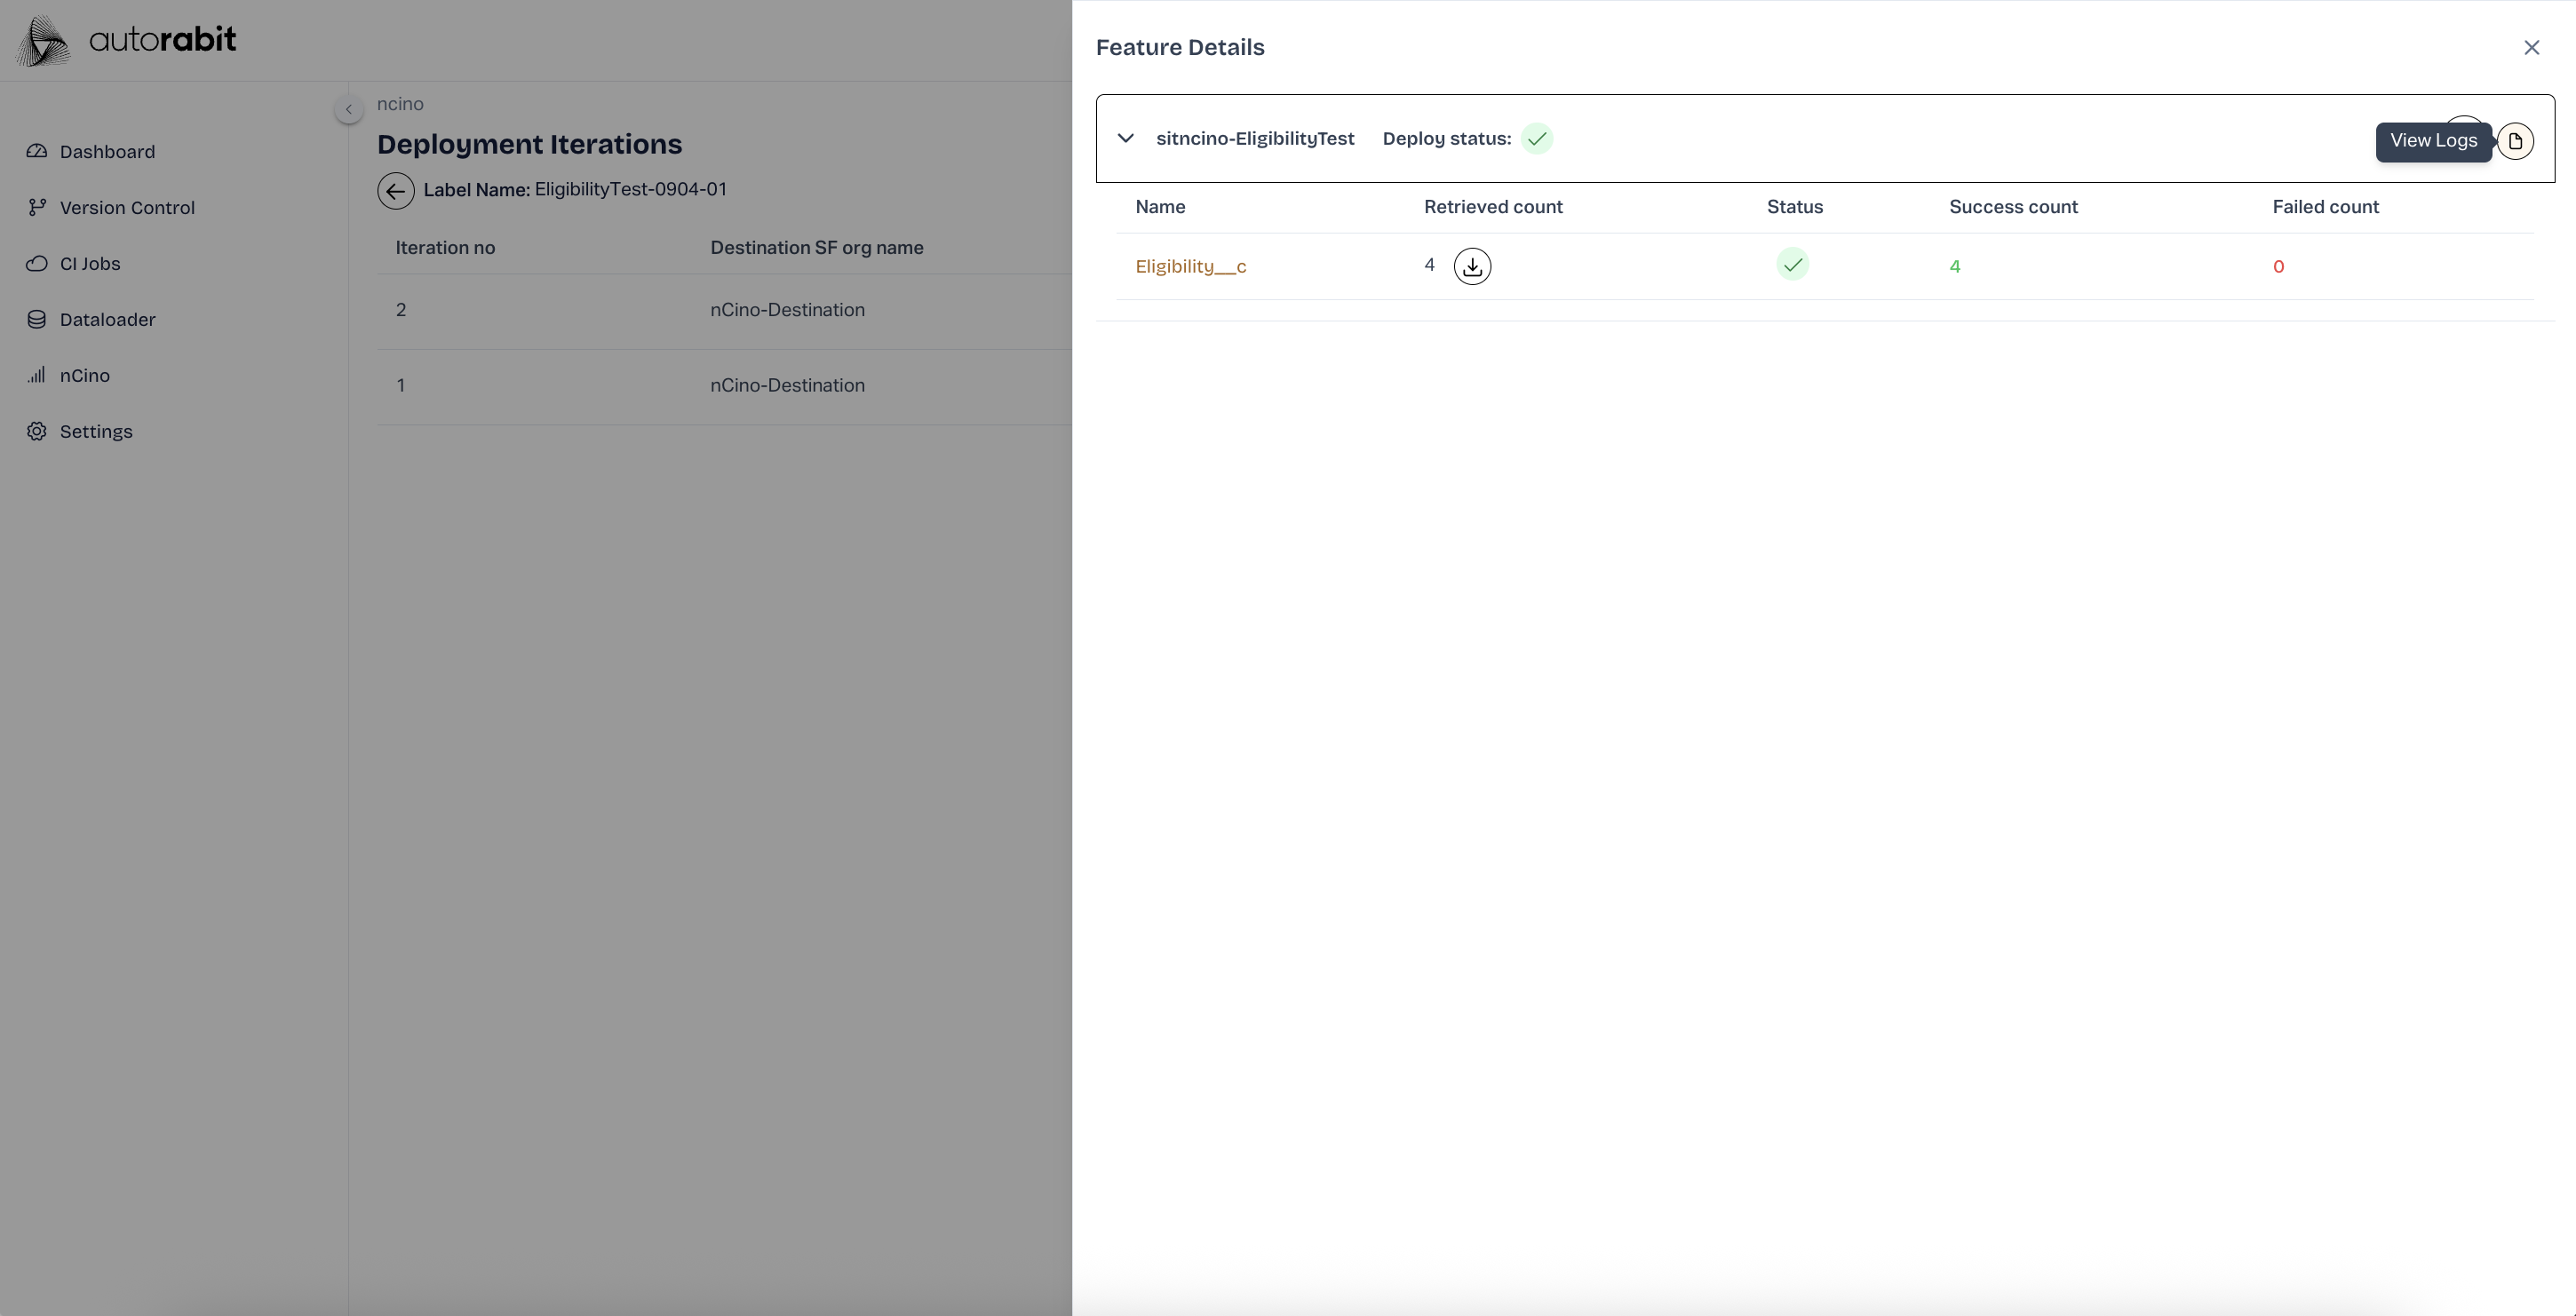Click the View Logs document icon
Viewport: 2576px width, 1316px height.
tap(2515, 141)
